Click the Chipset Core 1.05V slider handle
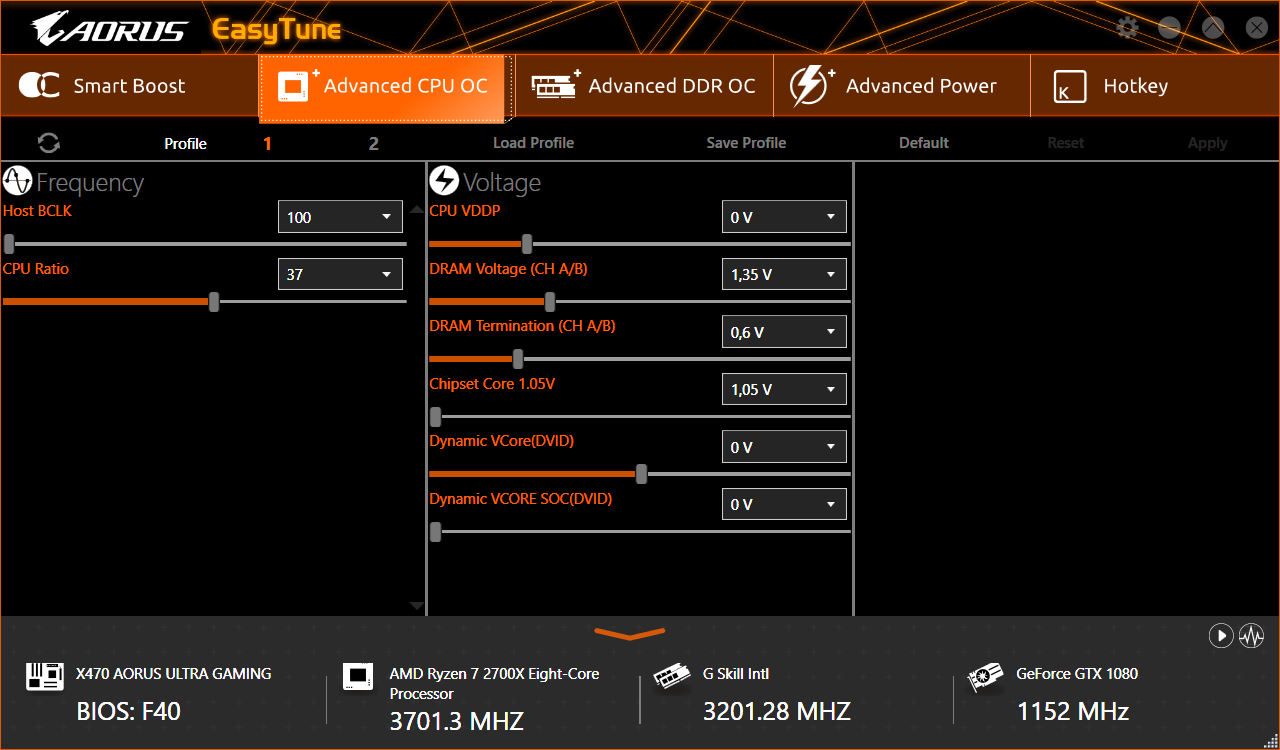Screen dimensions: 1280x750 coord(435,416)
